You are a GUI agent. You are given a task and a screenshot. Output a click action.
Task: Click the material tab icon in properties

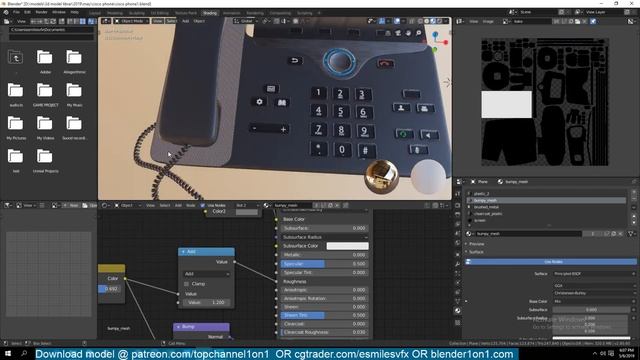point(458,311)
